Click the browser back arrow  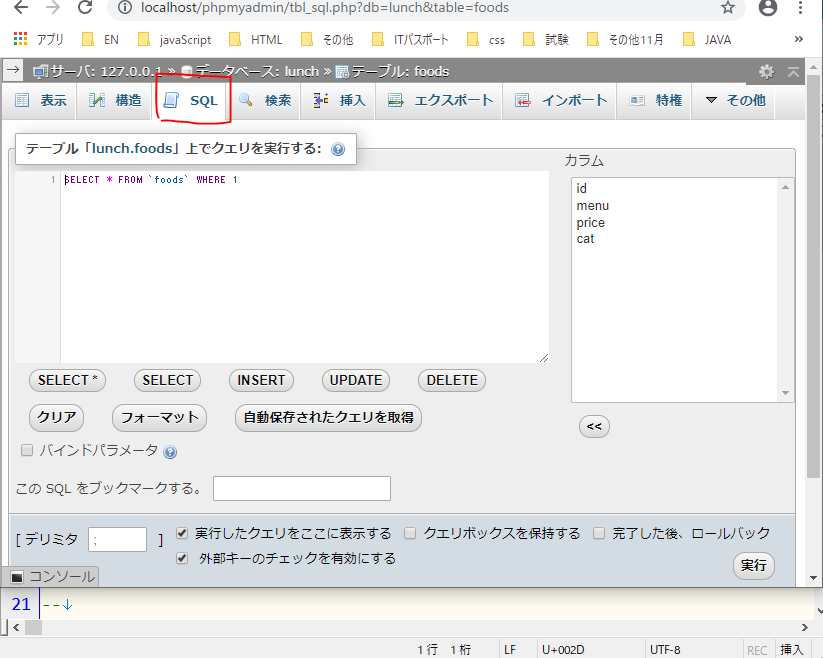click(21, 7)
